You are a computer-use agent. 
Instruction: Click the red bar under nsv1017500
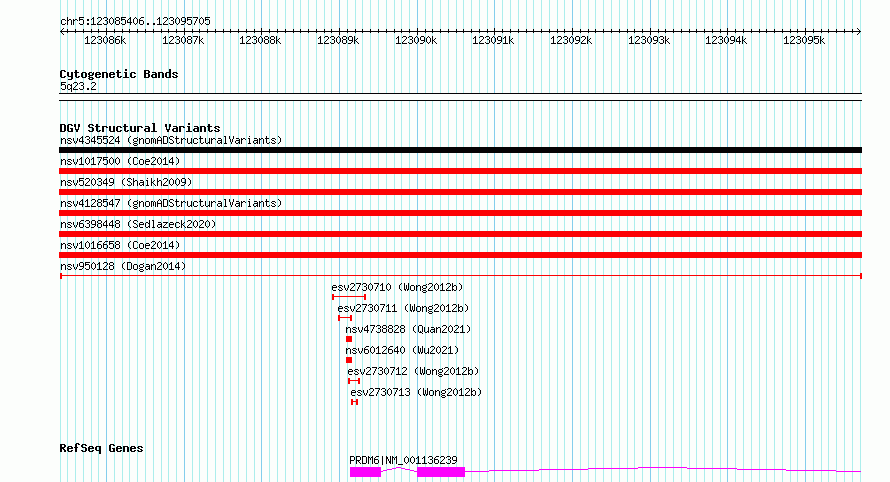pos(460,171)
